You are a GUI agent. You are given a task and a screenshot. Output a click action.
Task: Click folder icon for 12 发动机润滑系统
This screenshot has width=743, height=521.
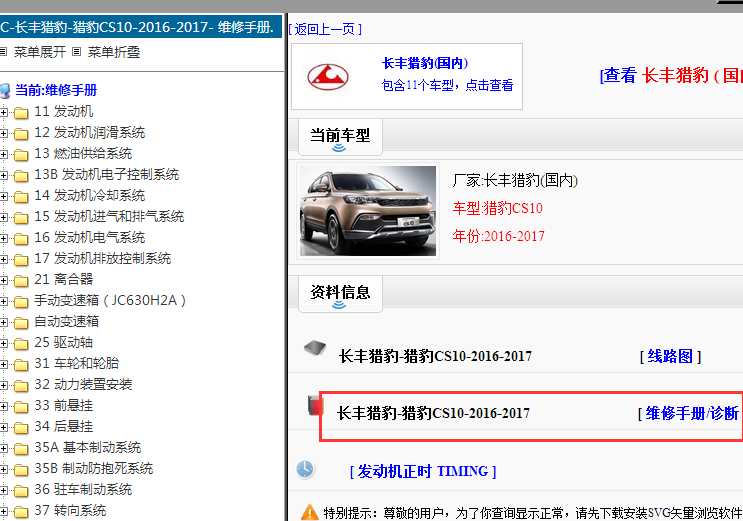point(21,134)
